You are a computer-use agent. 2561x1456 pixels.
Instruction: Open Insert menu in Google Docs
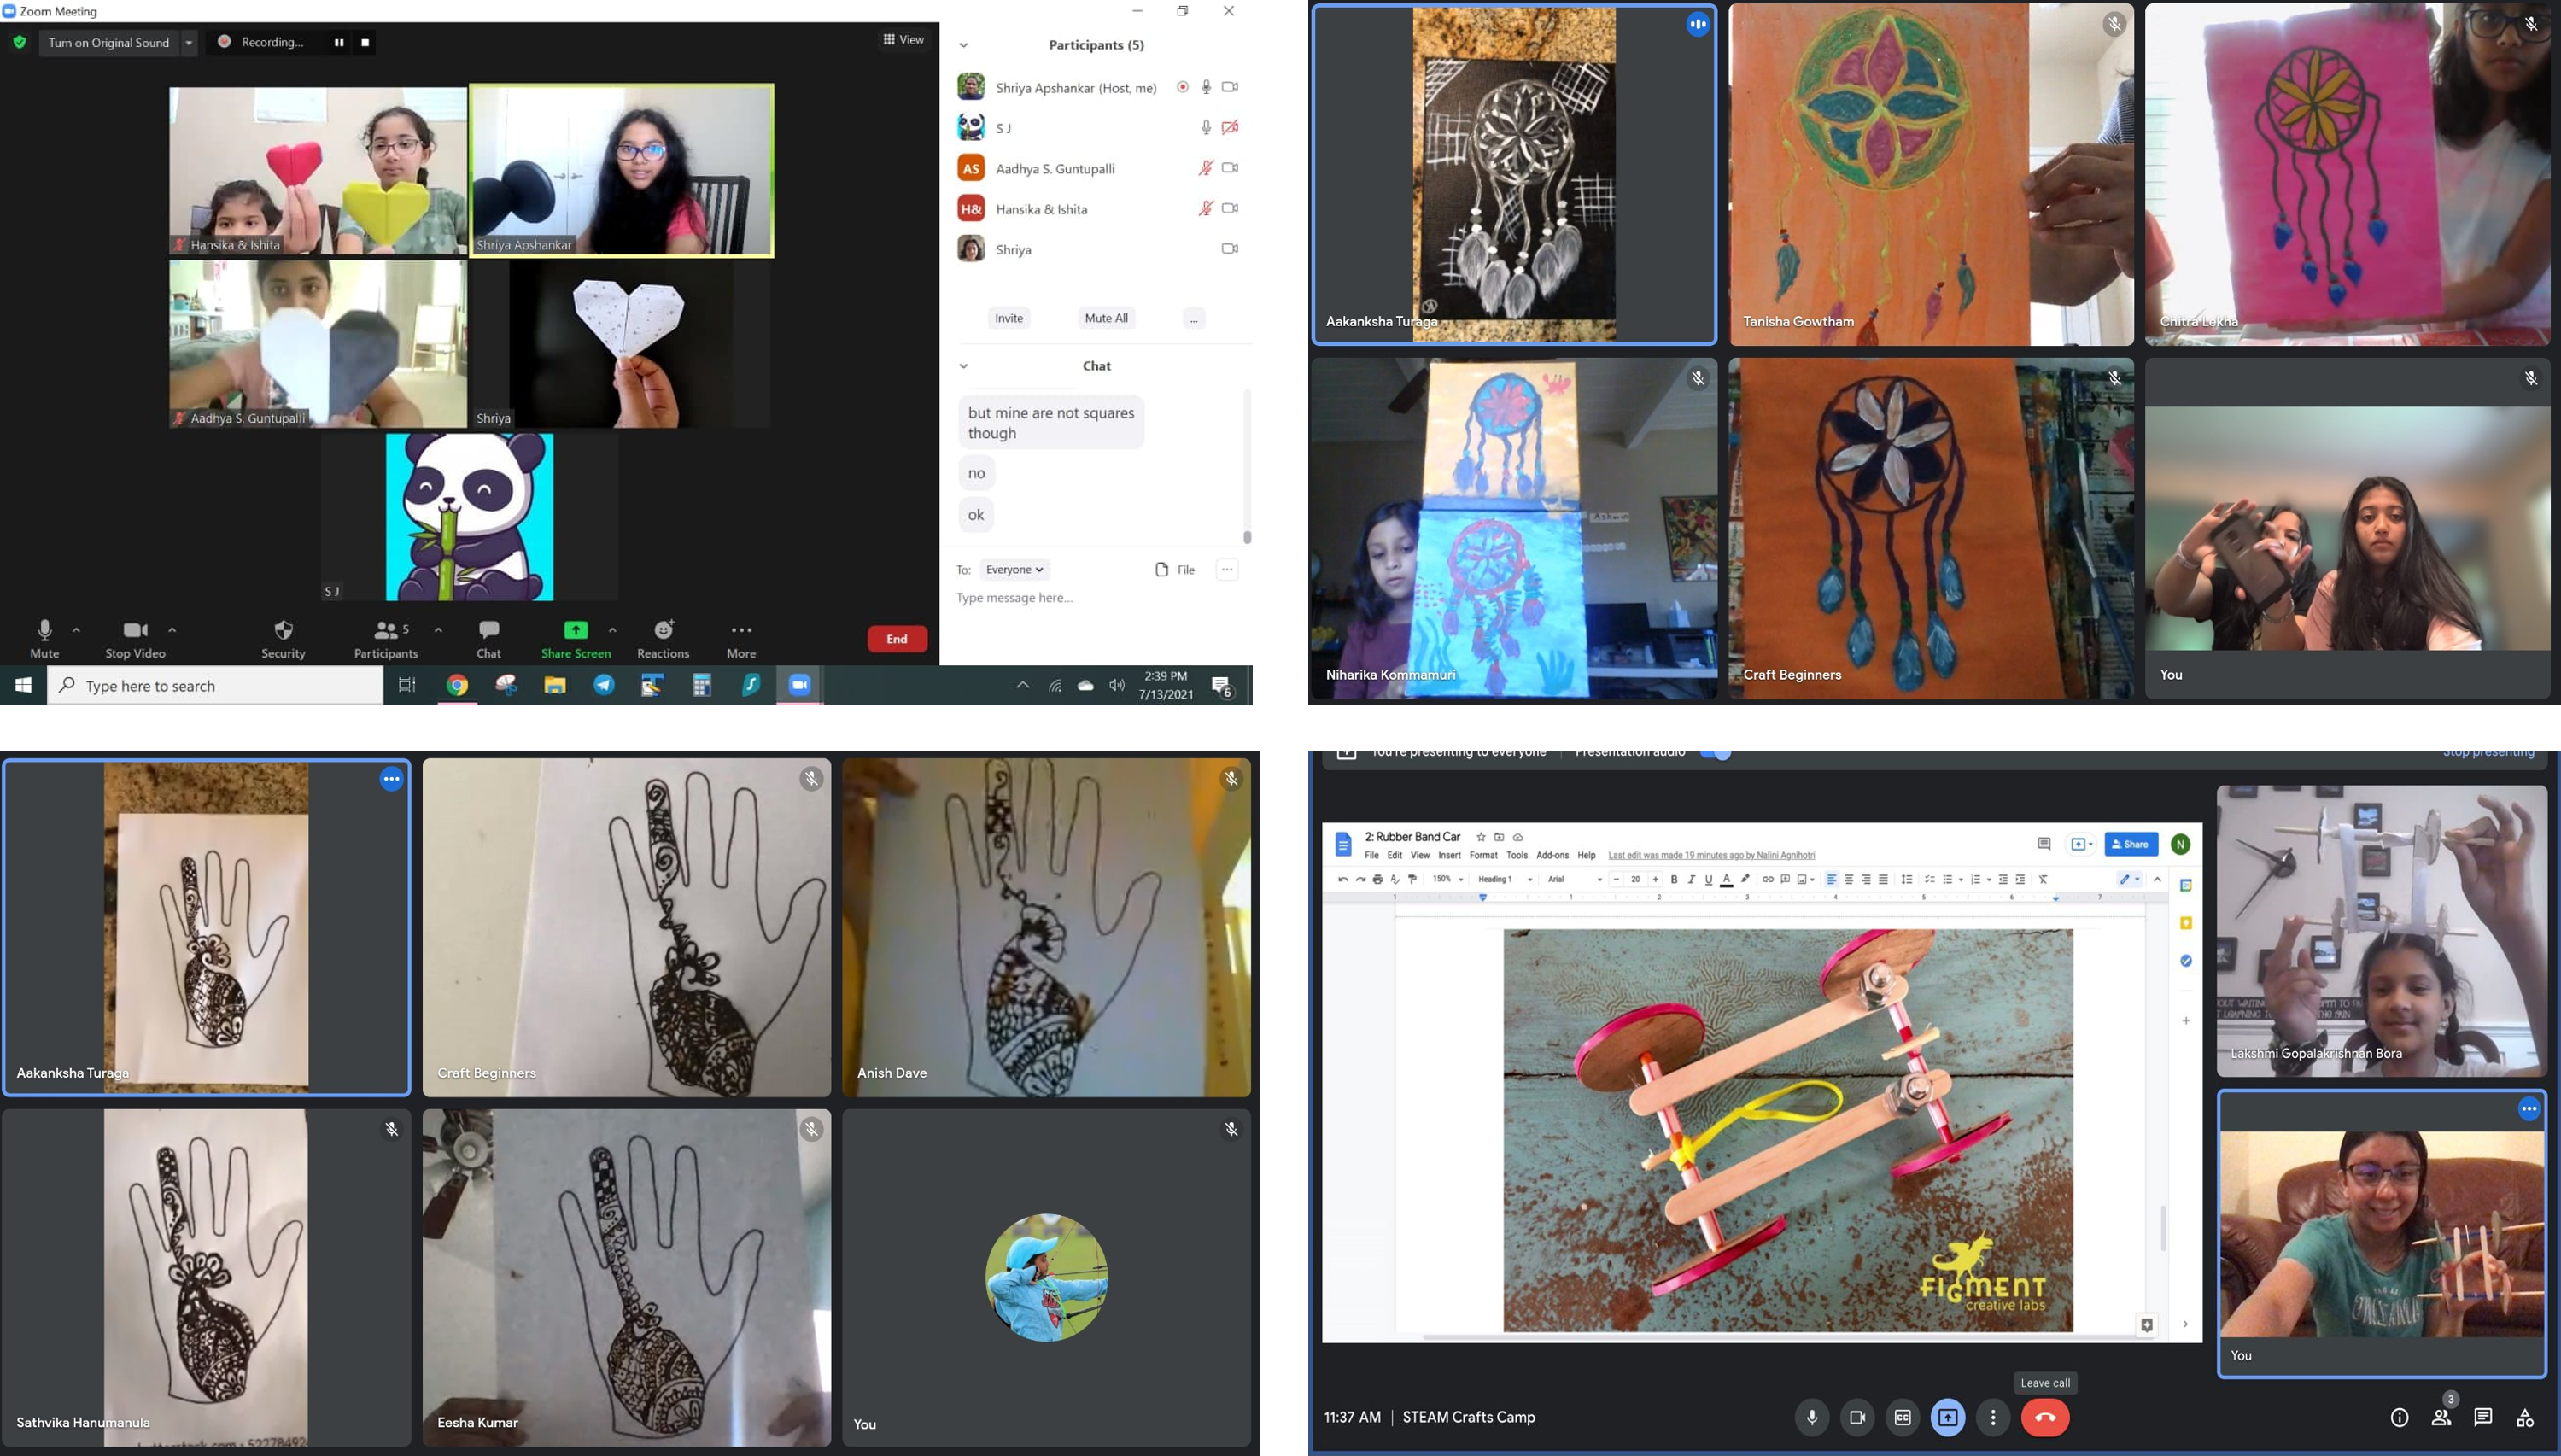click(1449, 855)
